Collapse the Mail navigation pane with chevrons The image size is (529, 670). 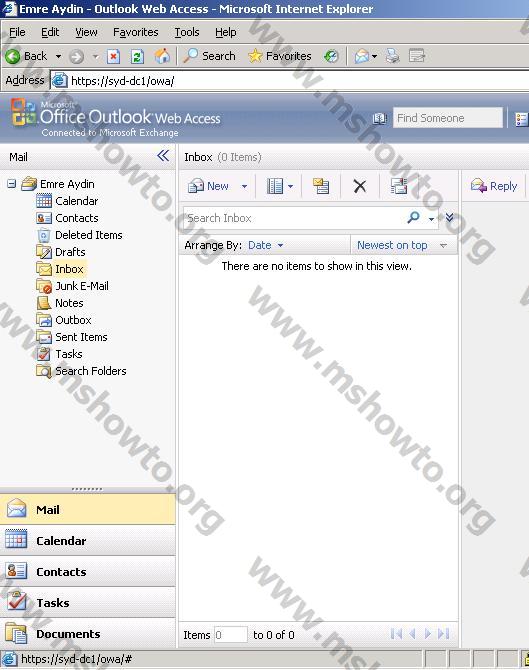163,156
